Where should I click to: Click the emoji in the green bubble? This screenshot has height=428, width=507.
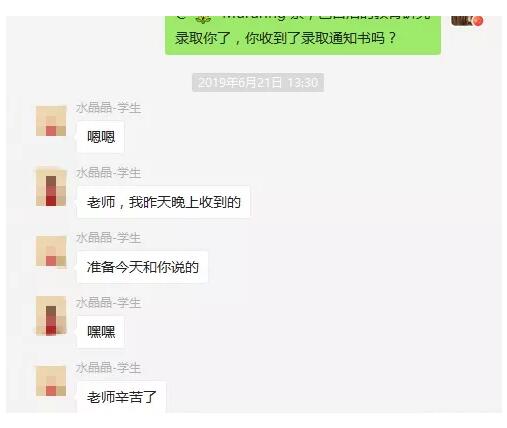pyautogui.click(x=203, y=19)
